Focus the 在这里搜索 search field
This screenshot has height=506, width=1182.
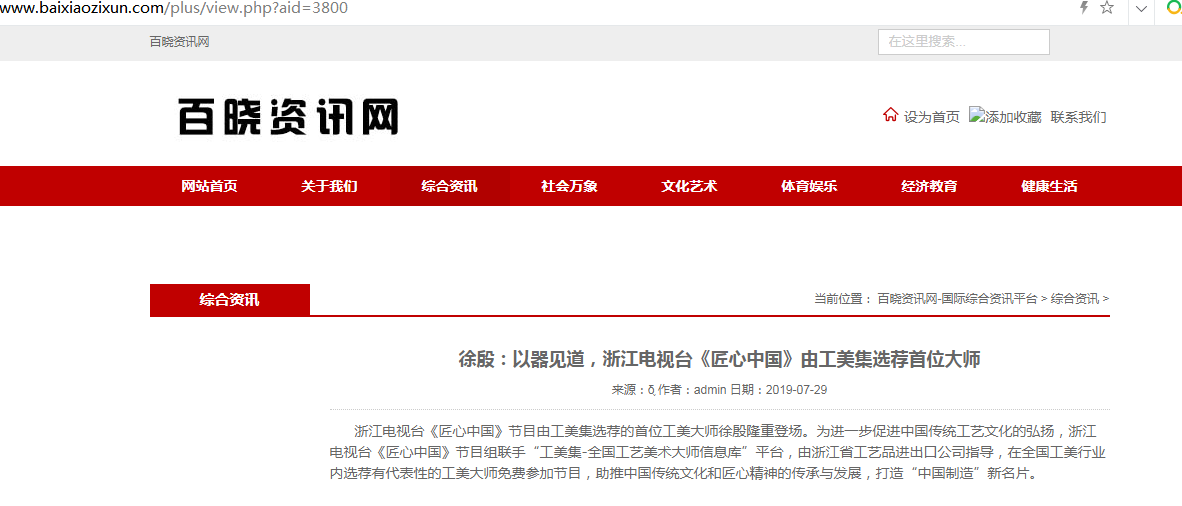[x=963, y=42]
